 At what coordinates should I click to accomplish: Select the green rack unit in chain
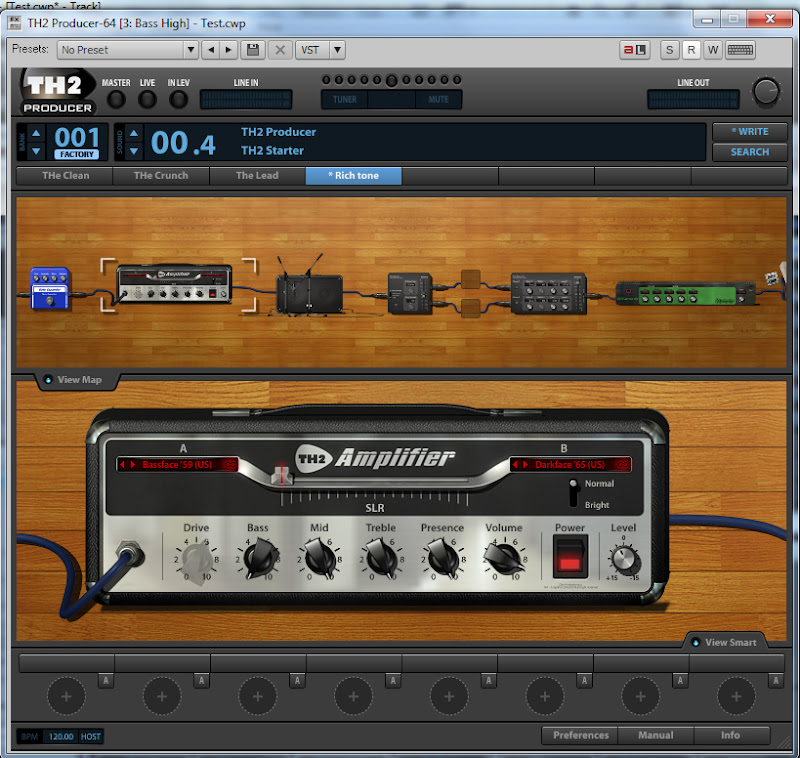tap(684, 292)
